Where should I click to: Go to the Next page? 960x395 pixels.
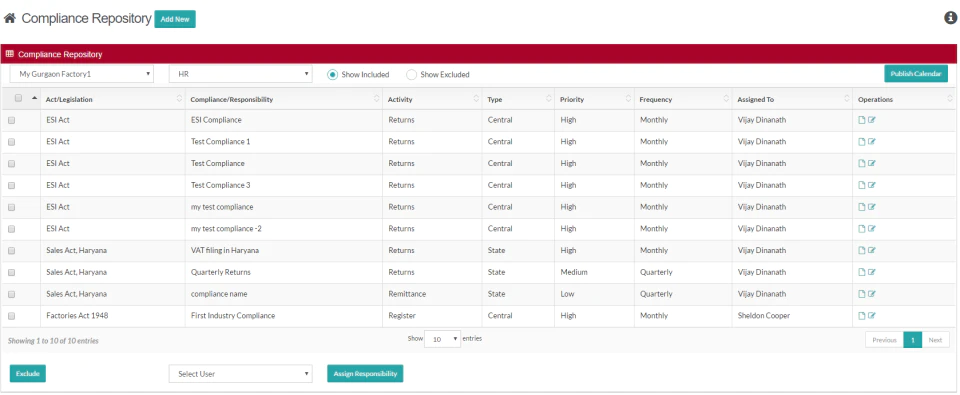pyautogui.click(x=936, y=340)
